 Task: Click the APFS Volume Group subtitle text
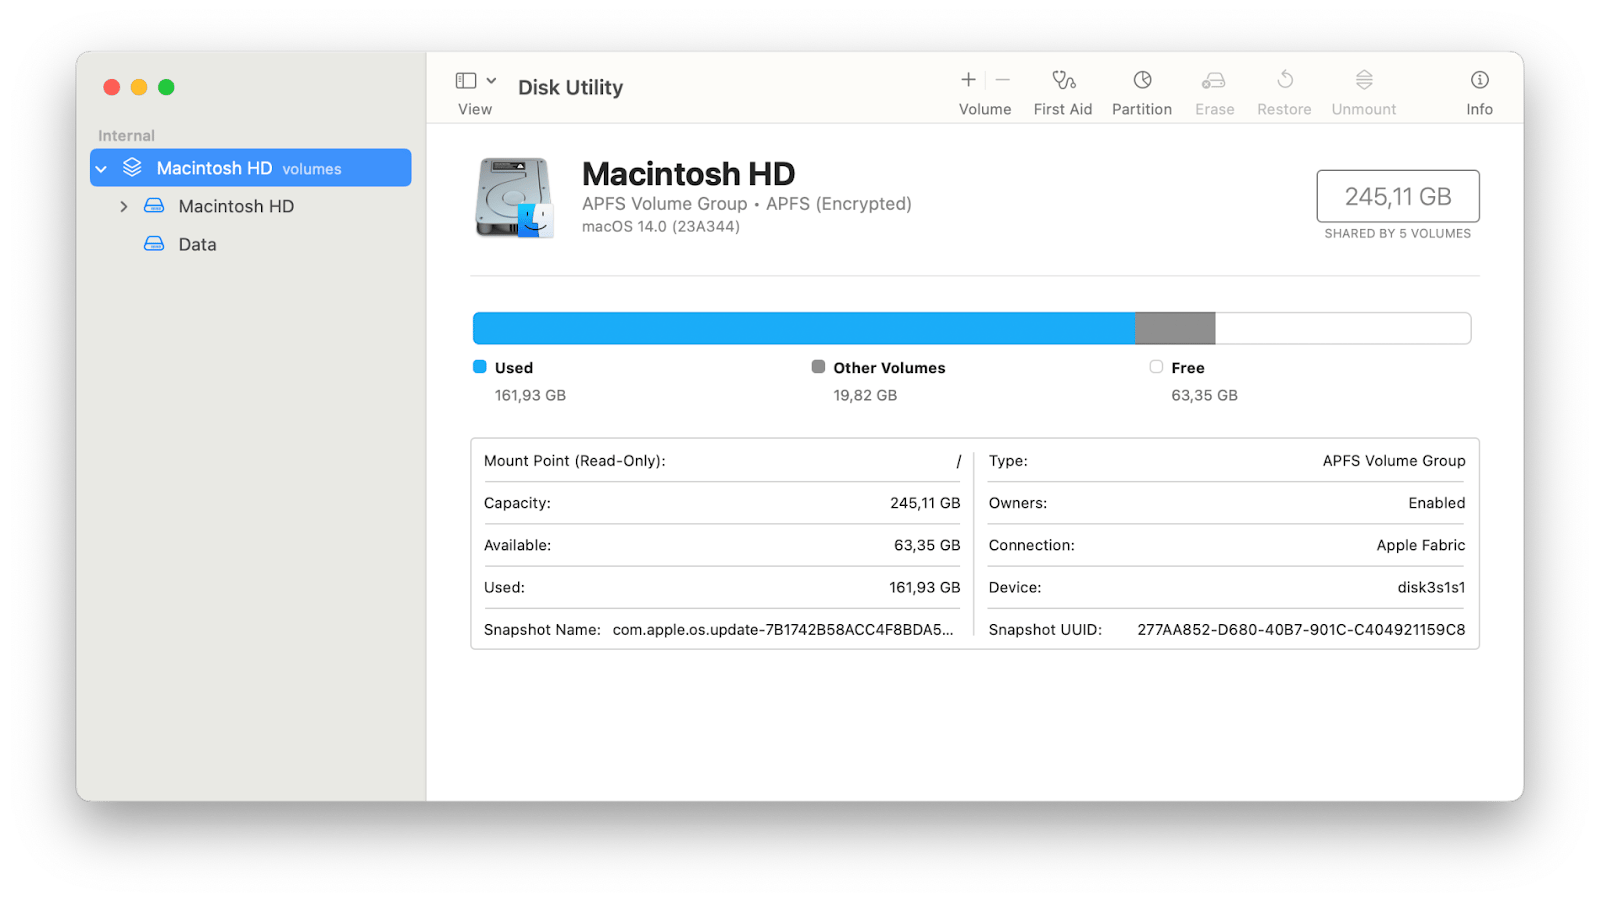pos(747,204)
